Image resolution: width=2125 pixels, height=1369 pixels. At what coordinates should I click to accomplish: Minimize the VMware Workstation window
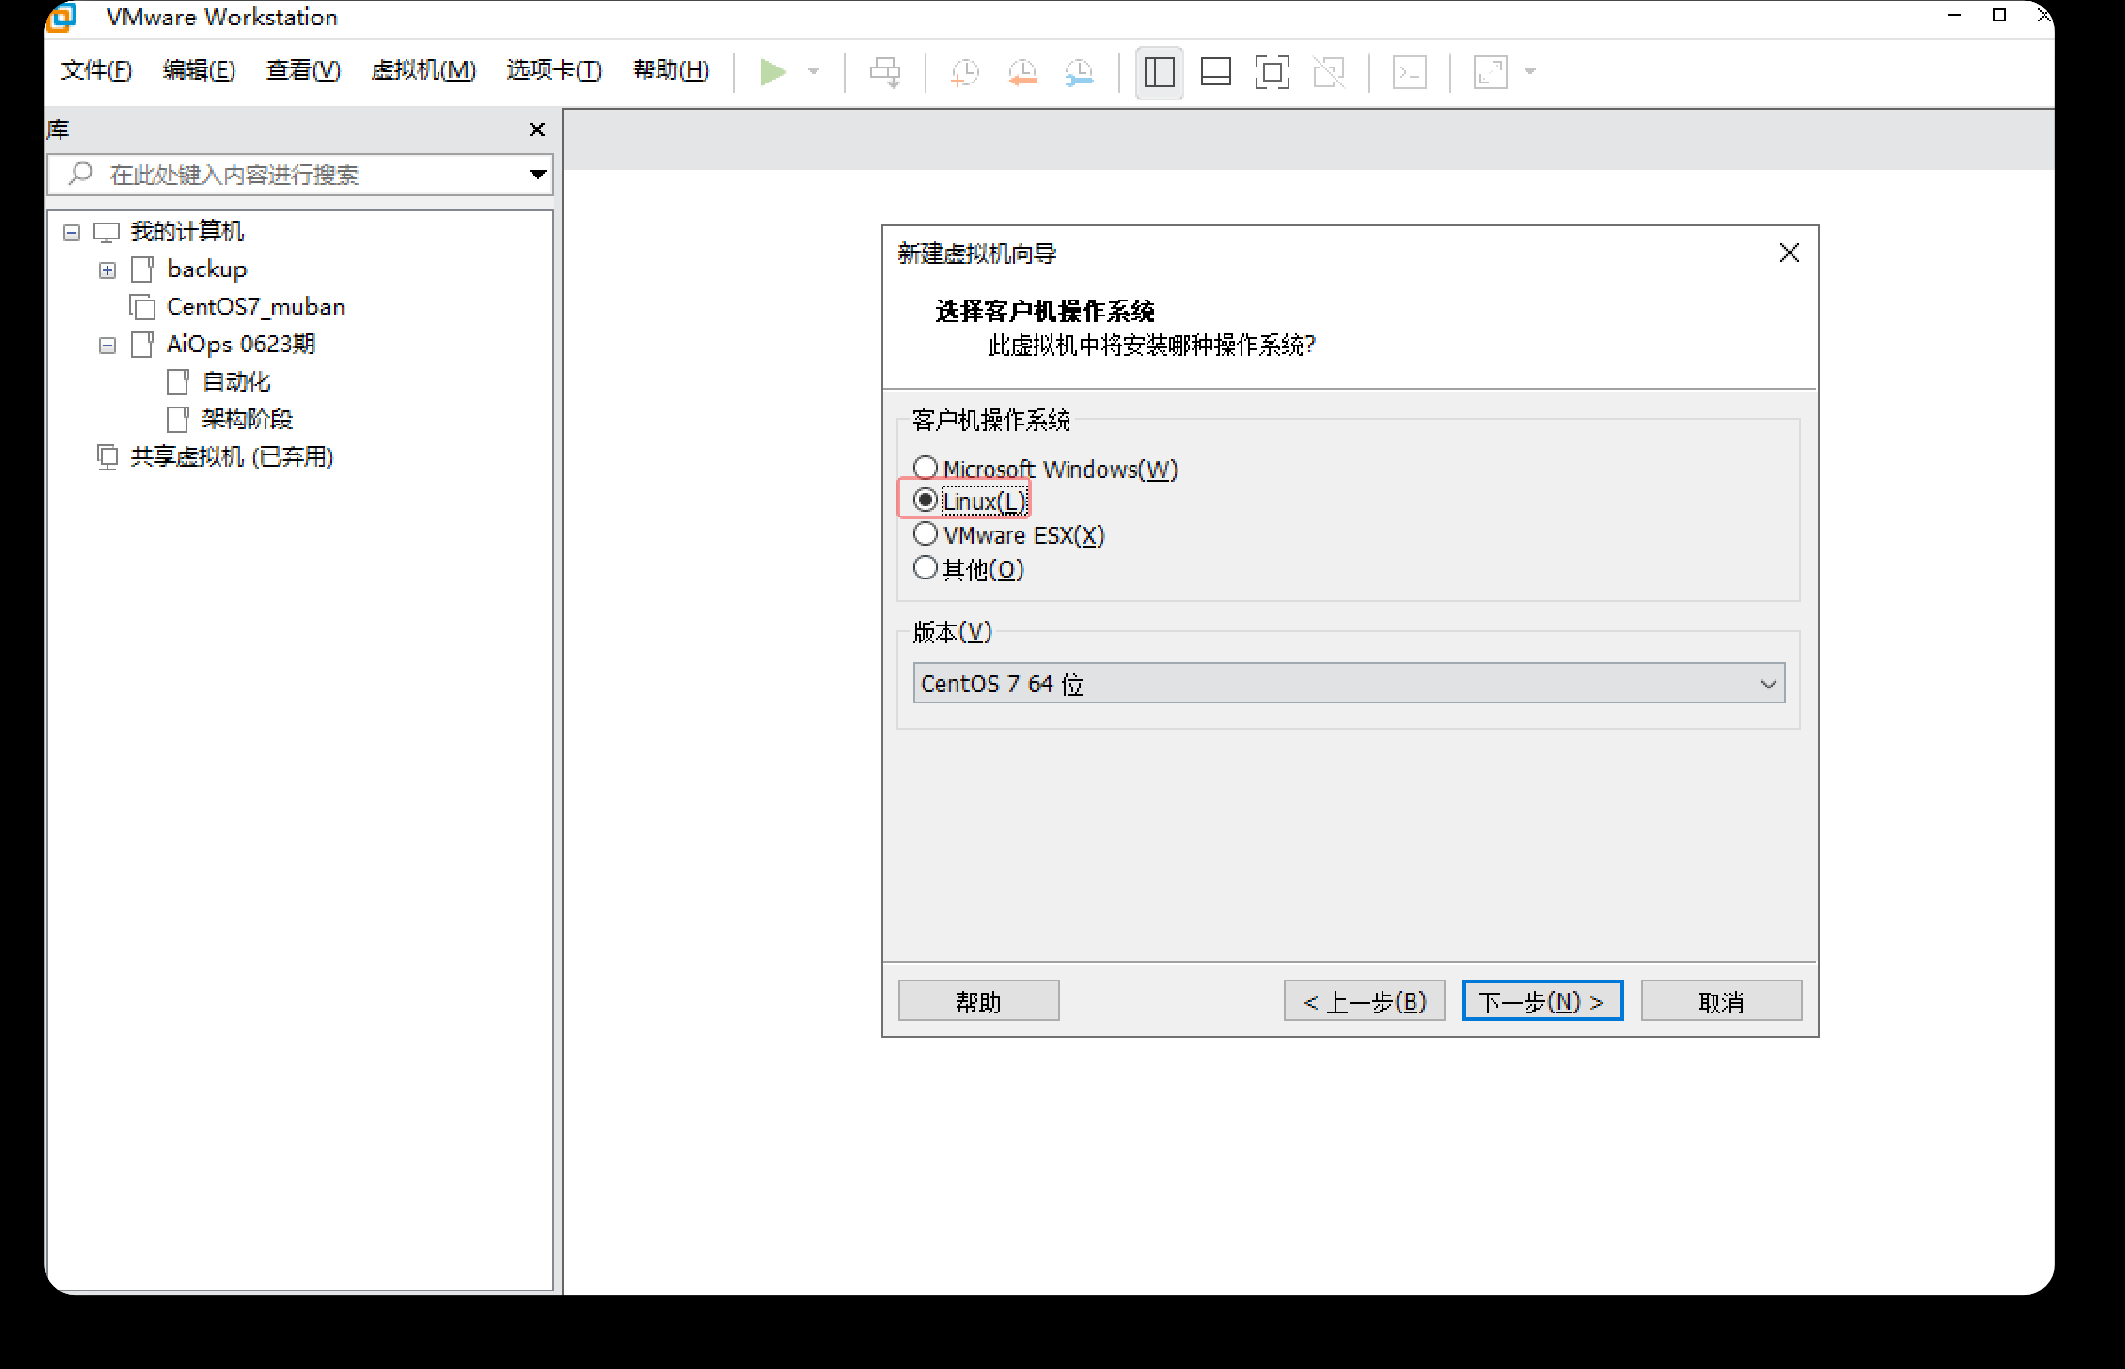[x=1955, y=15]
